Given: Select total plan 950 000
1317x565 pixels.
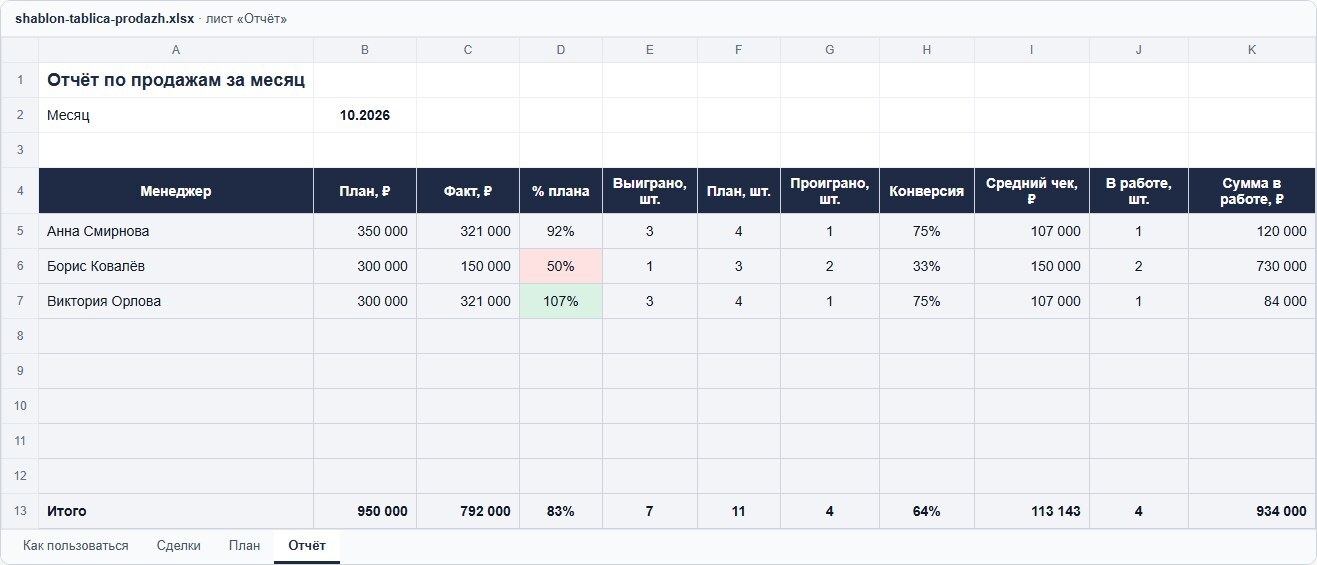Looking at the screenshot, I should tap(365, 511).
